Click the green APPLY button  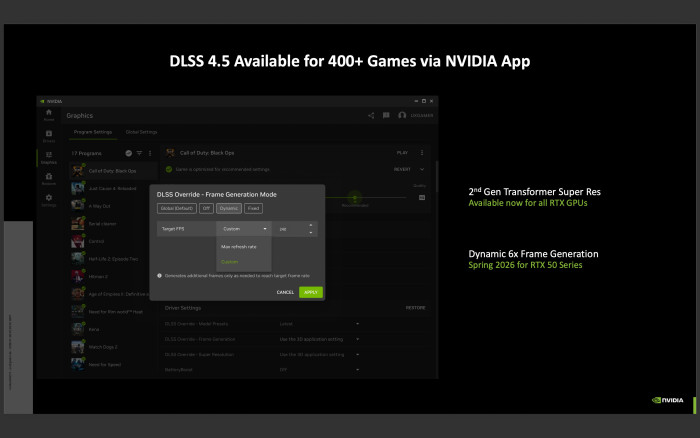pyautogui.click(x=311, y=292)
